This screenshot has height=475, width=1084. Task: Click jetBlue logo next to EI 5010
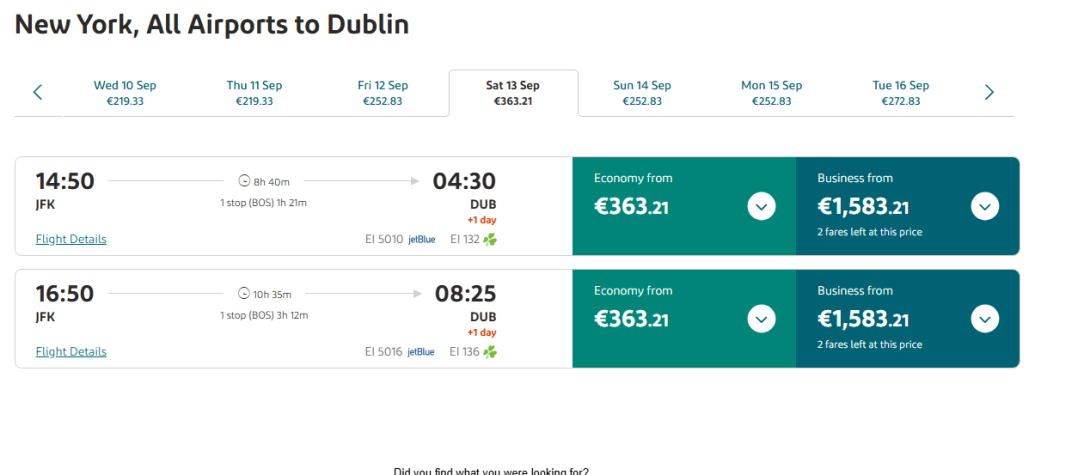422,239
